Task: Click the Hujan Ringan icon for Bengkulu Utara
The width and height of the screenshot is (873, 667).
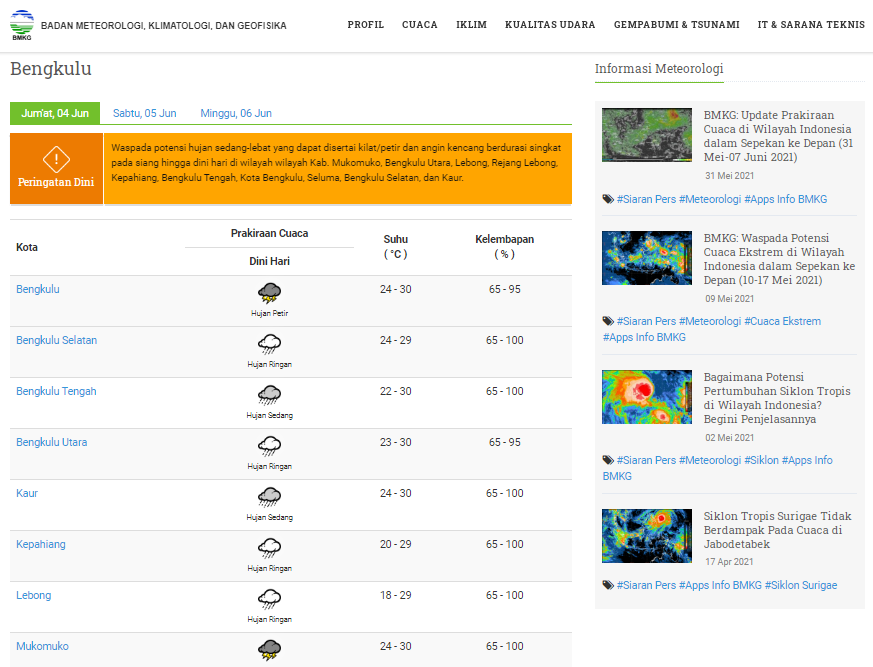Action: pyautogui.click(x=269, y=446)
